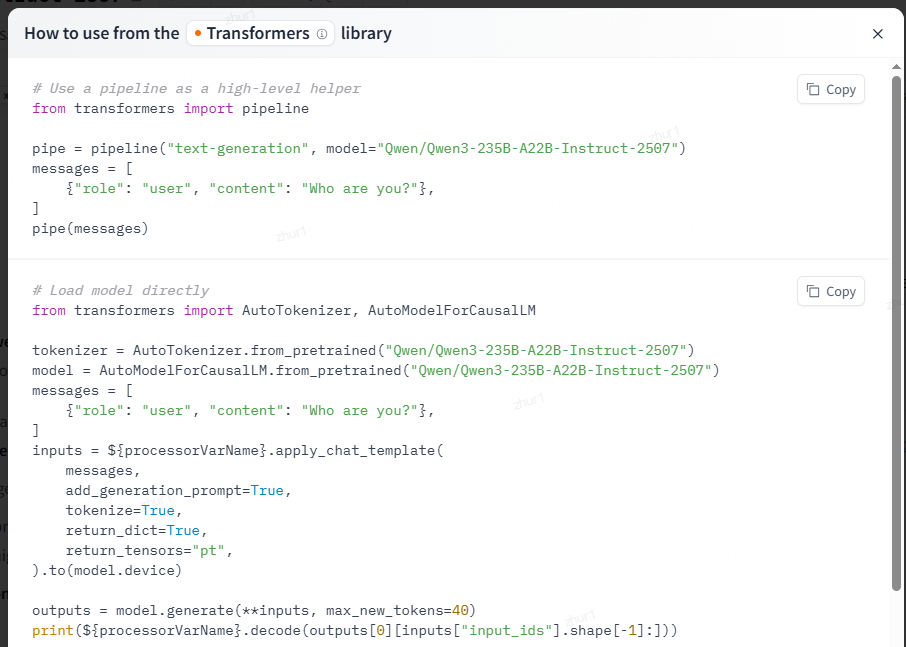Click the ').to(model.device)' line
906x647 pixels.
coord(107,571)
